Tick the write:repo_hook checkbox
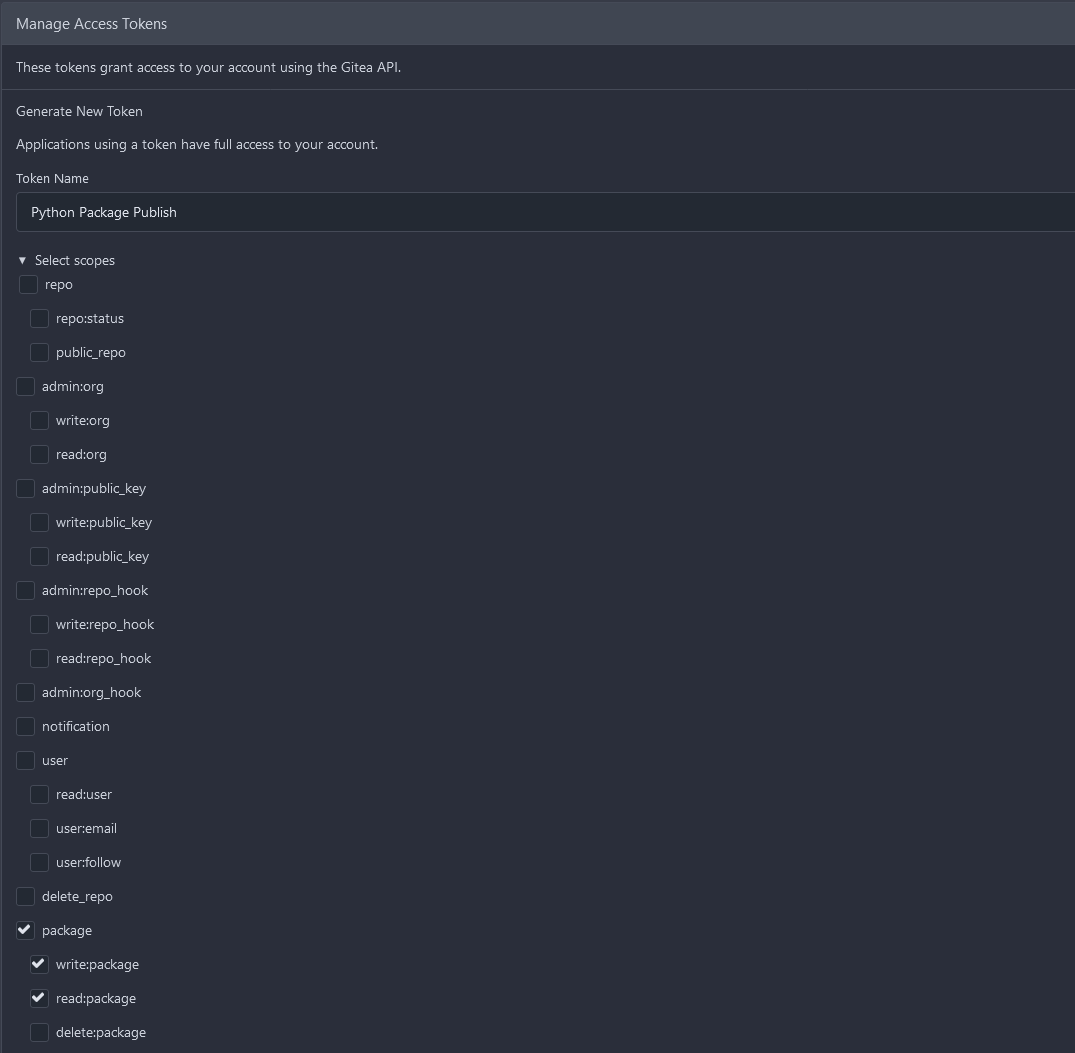This screenshot has height=1053, width=1075. click(x=39, y=625)
